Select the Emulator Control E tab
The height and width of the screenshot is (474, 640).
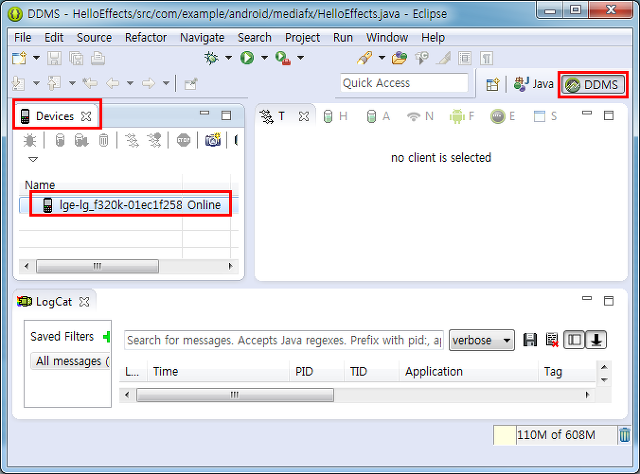(503, 116)
